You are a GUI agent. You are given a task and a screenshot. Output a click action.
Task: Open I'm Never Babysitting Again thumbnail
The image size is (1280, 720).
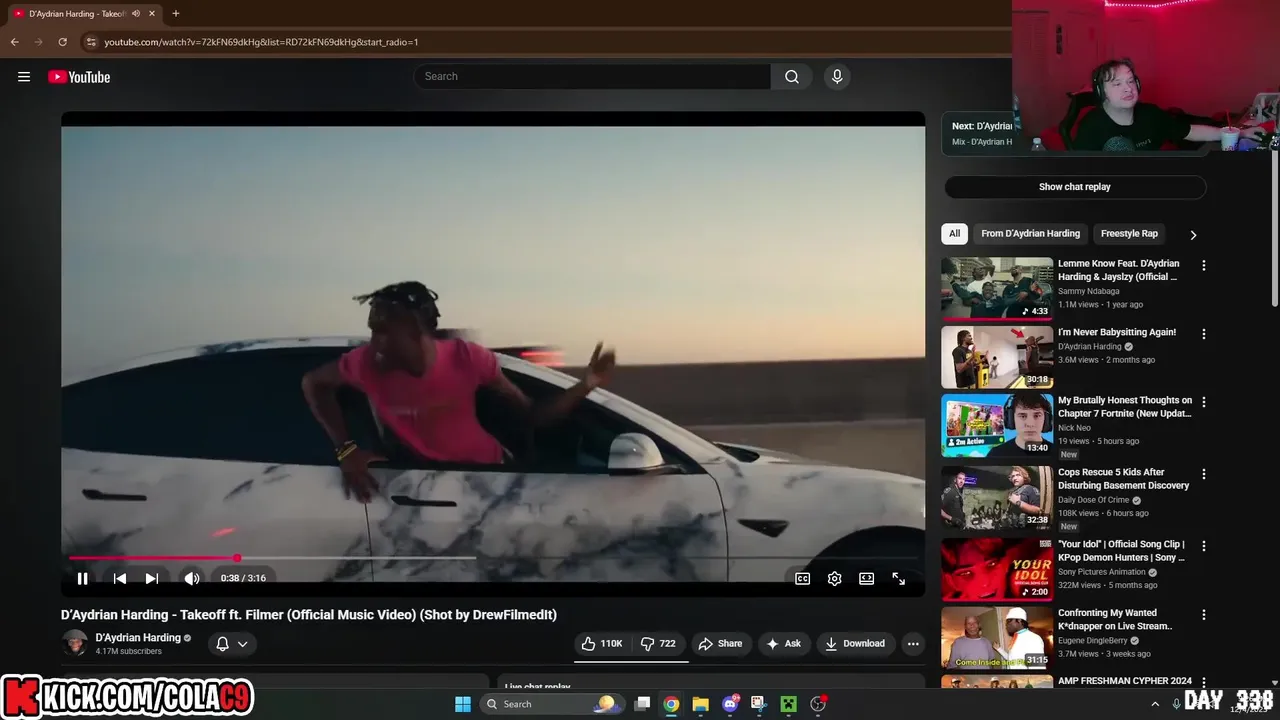coord(996,357)
